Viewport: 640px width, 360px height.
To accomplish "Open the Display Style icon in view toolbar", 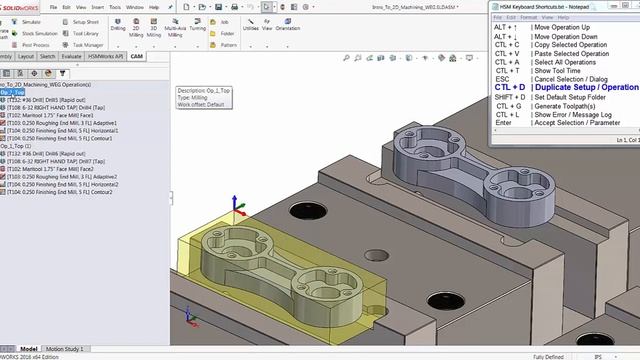I will (x=409, y=58).
